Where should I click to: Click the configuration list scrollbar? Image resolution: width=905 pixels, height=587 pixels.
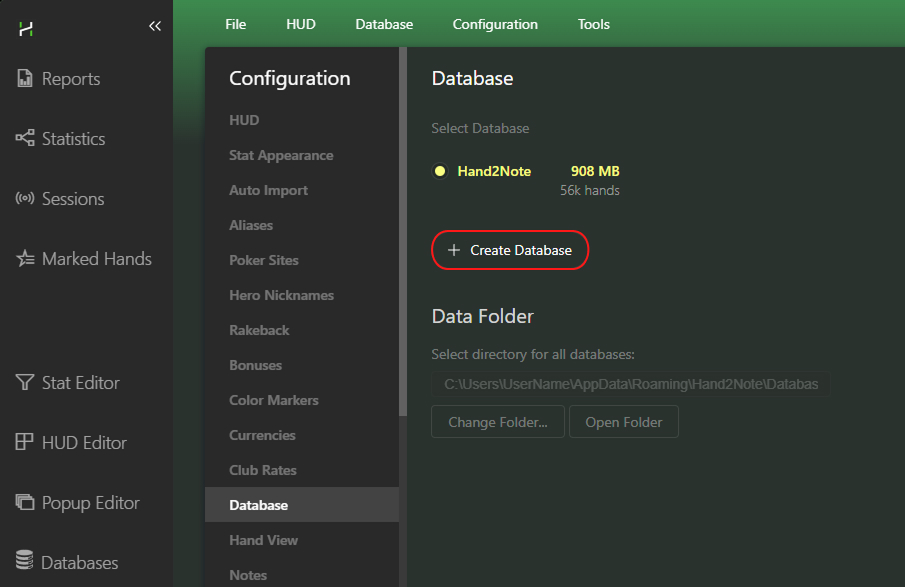[x=403, y=231]
